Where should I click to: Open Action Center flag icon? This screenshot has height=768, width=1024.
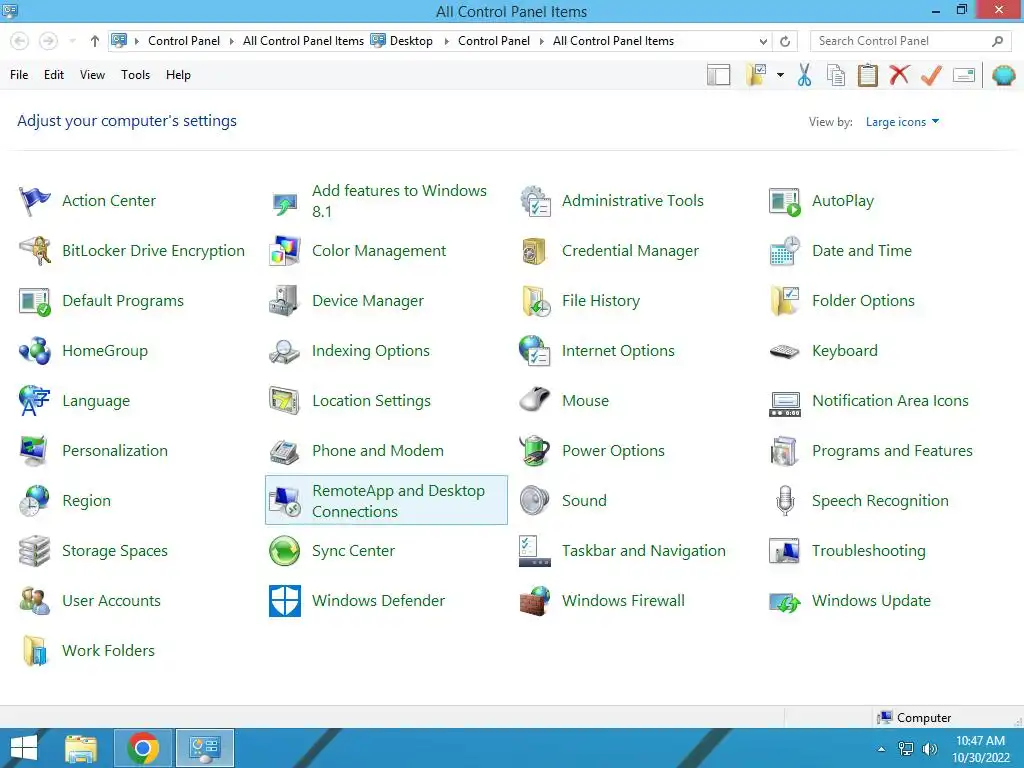[x=35, y=201]
